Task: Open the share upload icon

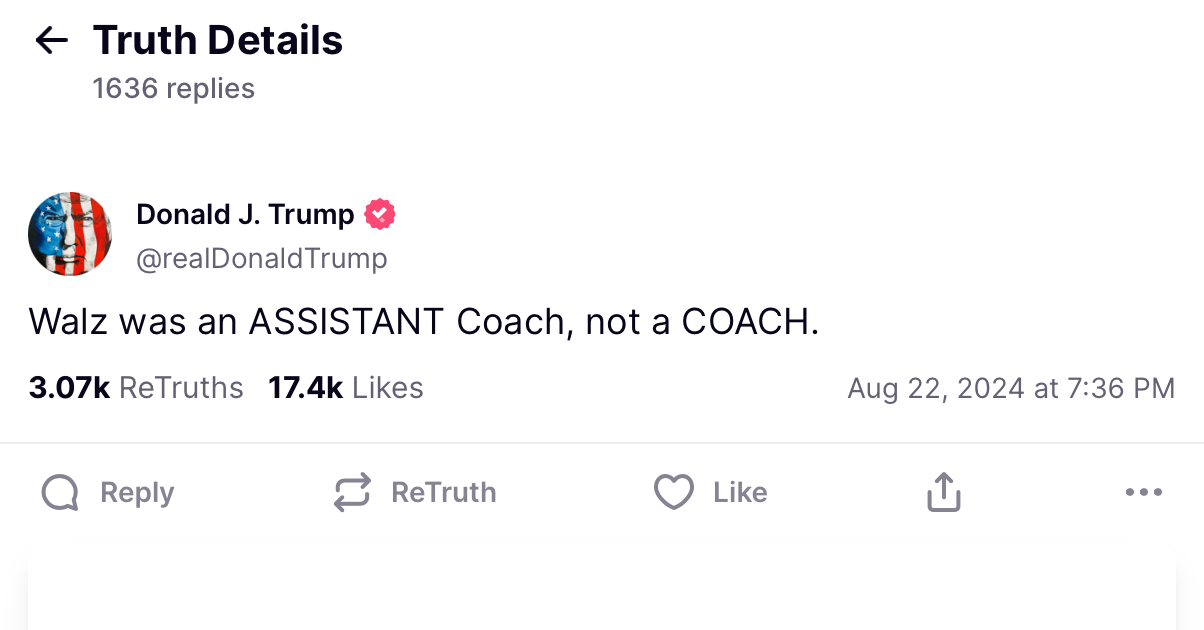Action: tap(943, 492)
